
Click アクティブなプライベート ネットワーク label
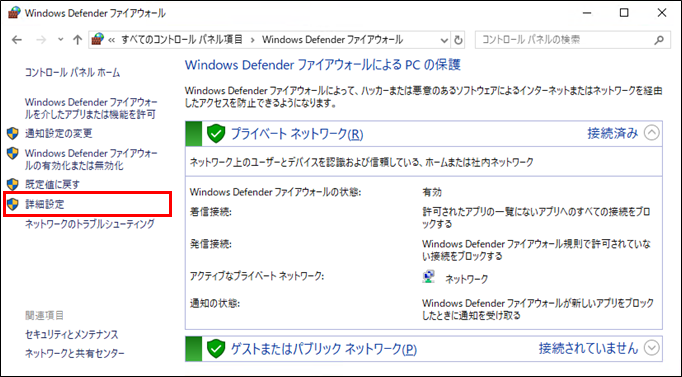tap(257, 276)
